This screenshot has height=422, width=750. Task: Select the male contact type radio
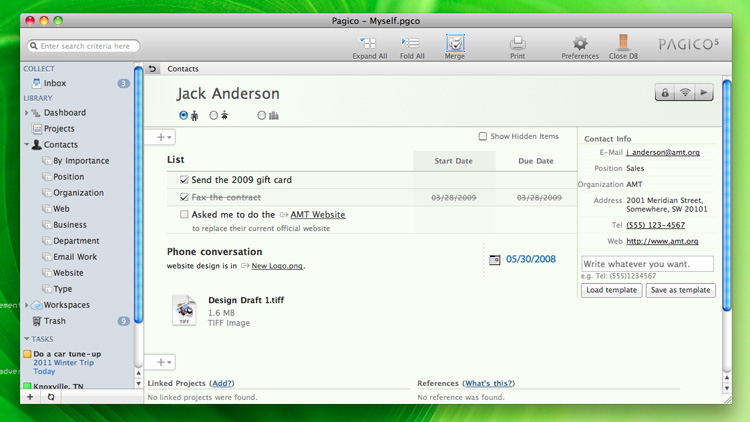click(x=184, y=115)
